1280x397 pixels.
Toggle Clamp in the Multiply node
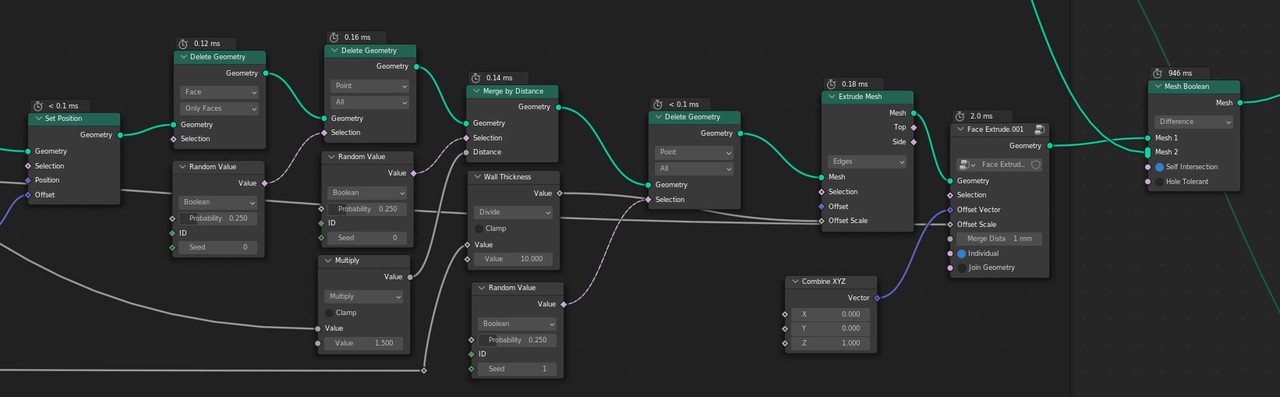pos(329,312)
